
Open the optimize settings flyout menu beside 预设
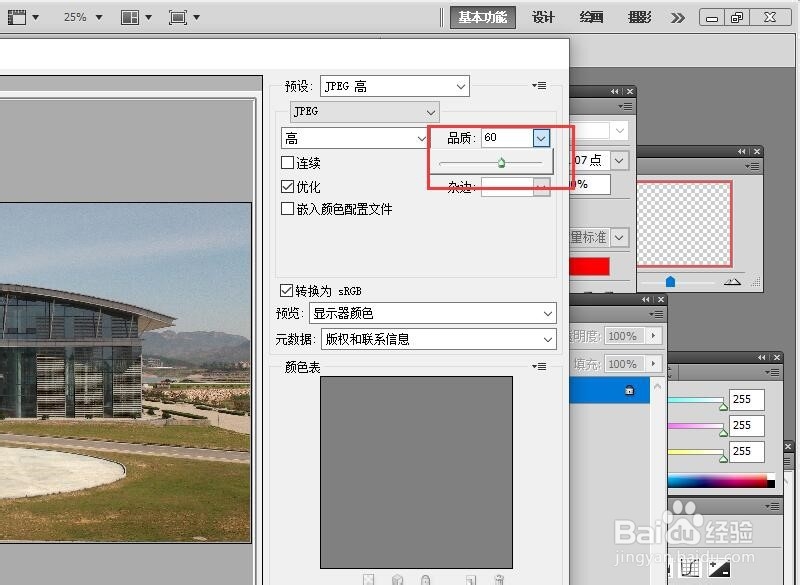[539, 85]
